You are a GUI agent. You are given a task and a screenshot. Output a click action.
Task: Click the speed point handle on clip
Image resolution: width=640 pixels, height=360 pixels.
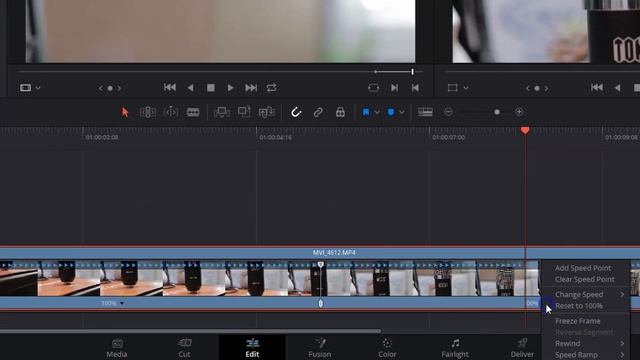click(320, 303)
